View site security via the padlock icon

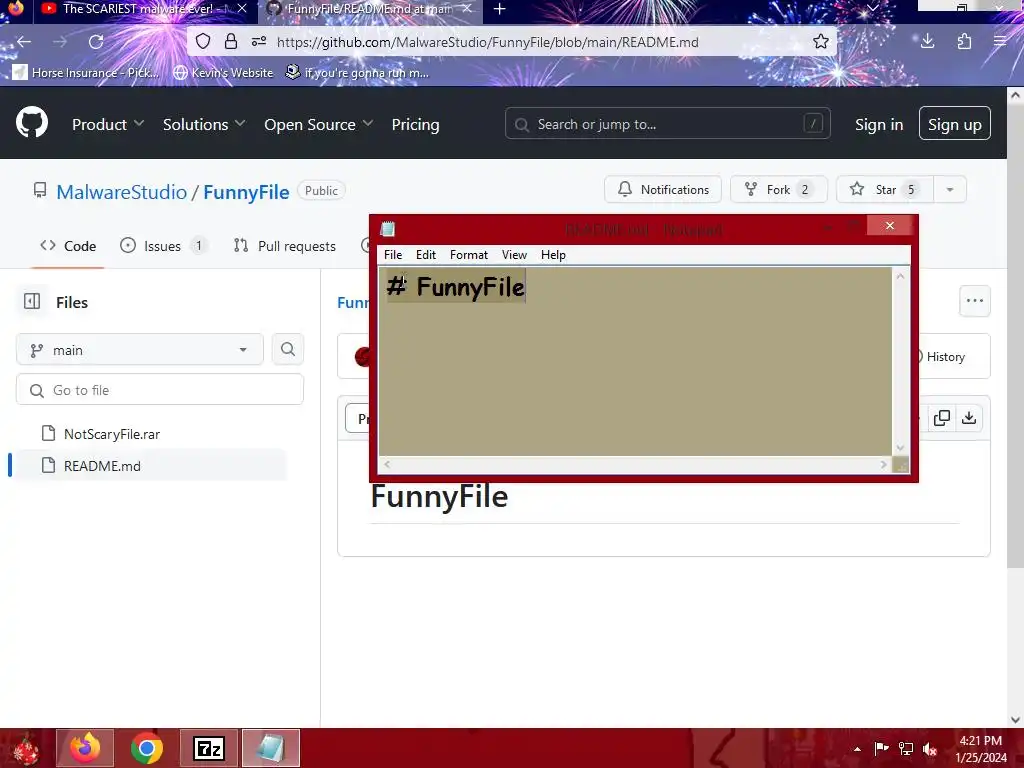(x=231, y=42)
